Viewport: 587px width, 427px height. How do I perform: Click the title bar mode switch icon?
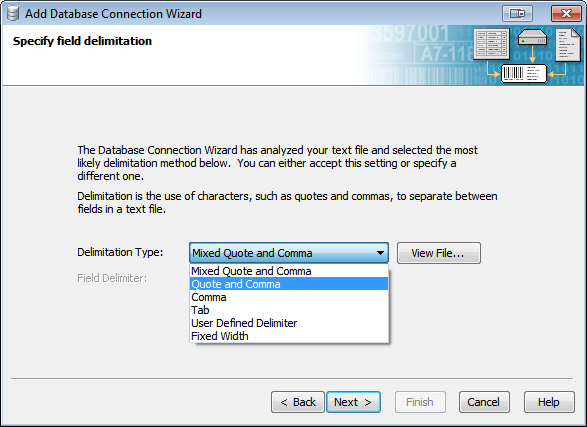click(x=517, y=13)
